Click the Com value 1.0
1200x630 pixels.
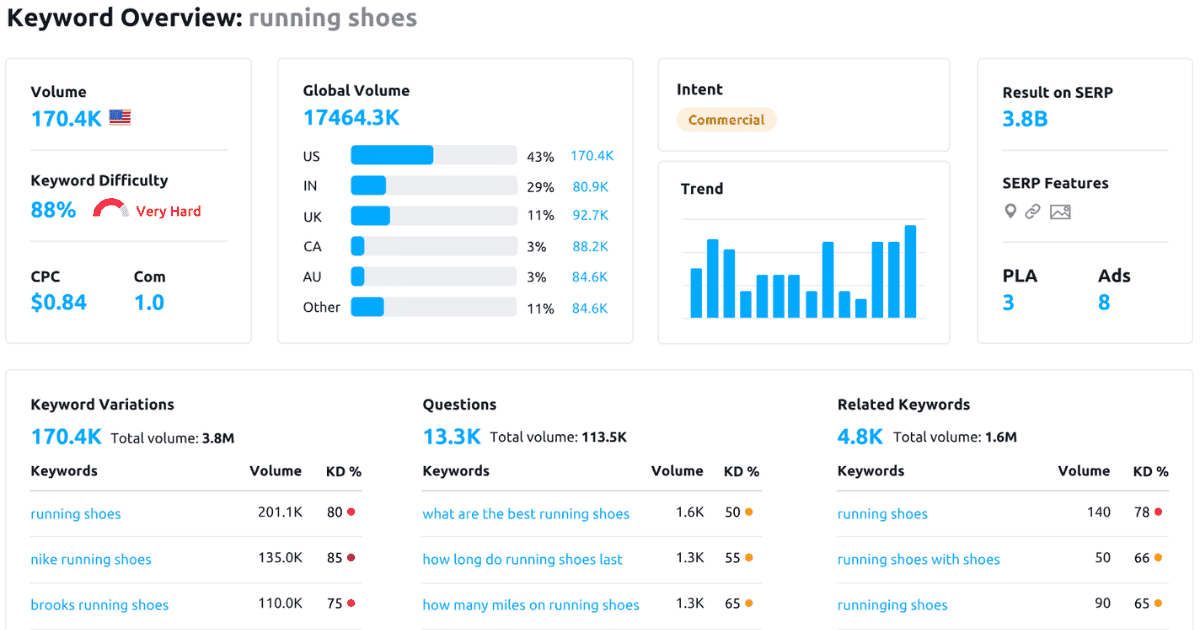point(149,302)
